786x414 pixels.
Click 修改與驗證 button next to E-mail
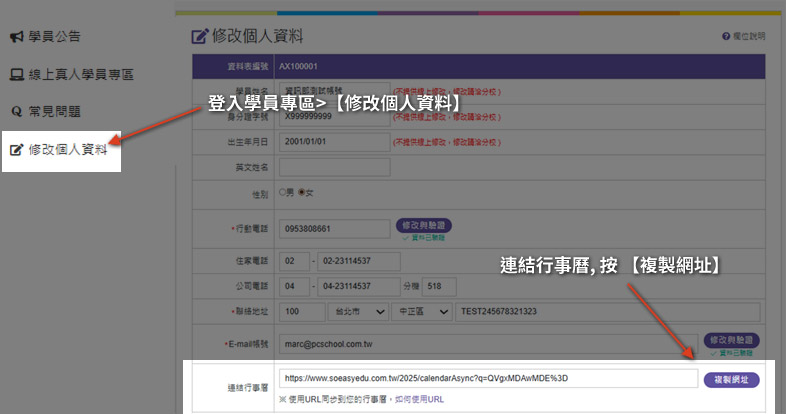coord(731,340)
